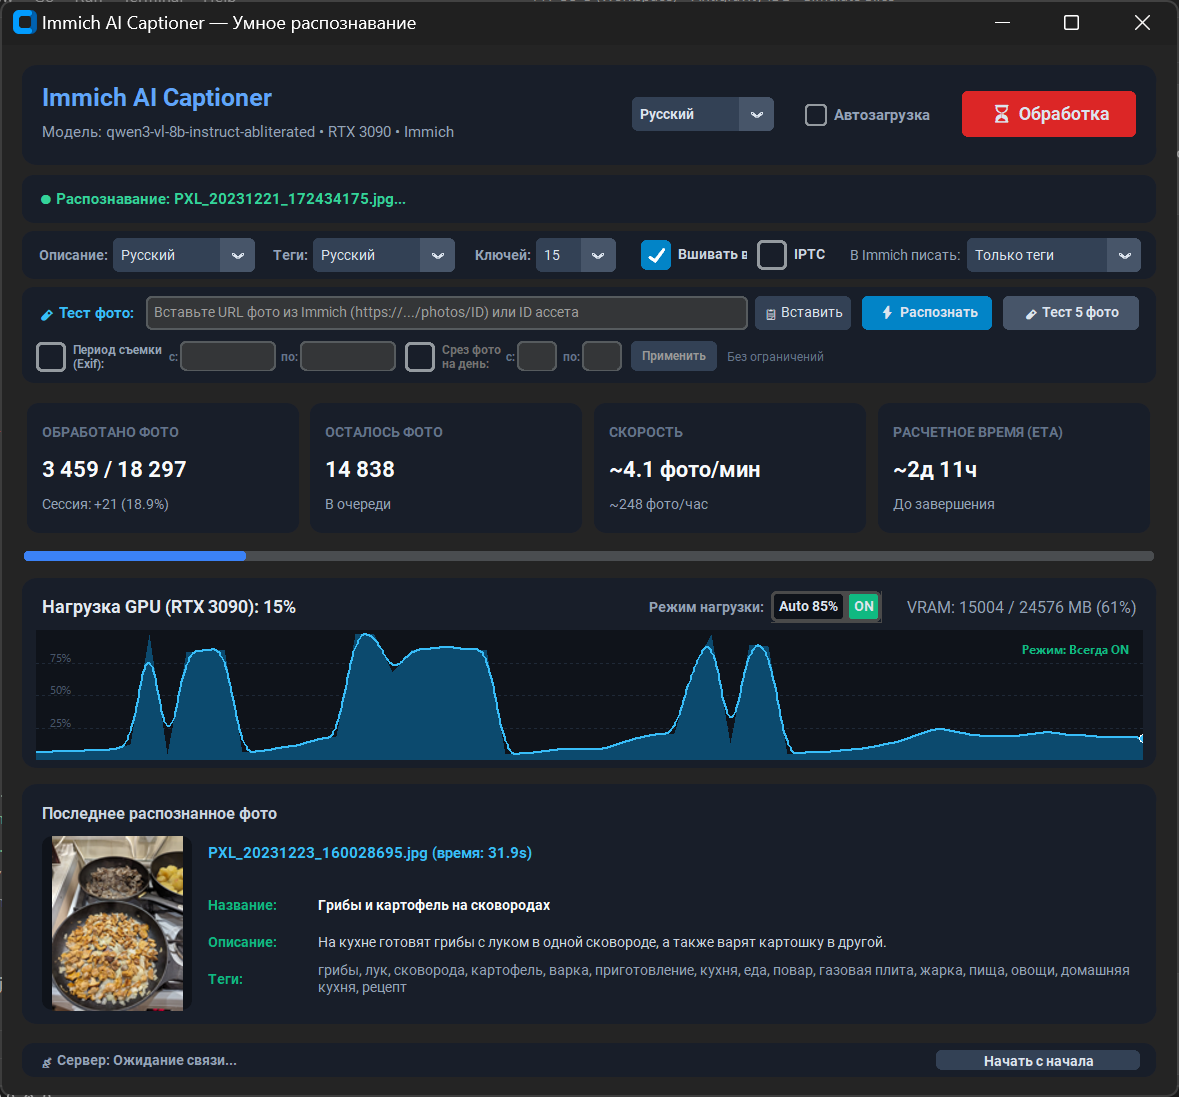Click the red Обработка button
This screenshot has height=1097, width=1179.
point(1049,114)
